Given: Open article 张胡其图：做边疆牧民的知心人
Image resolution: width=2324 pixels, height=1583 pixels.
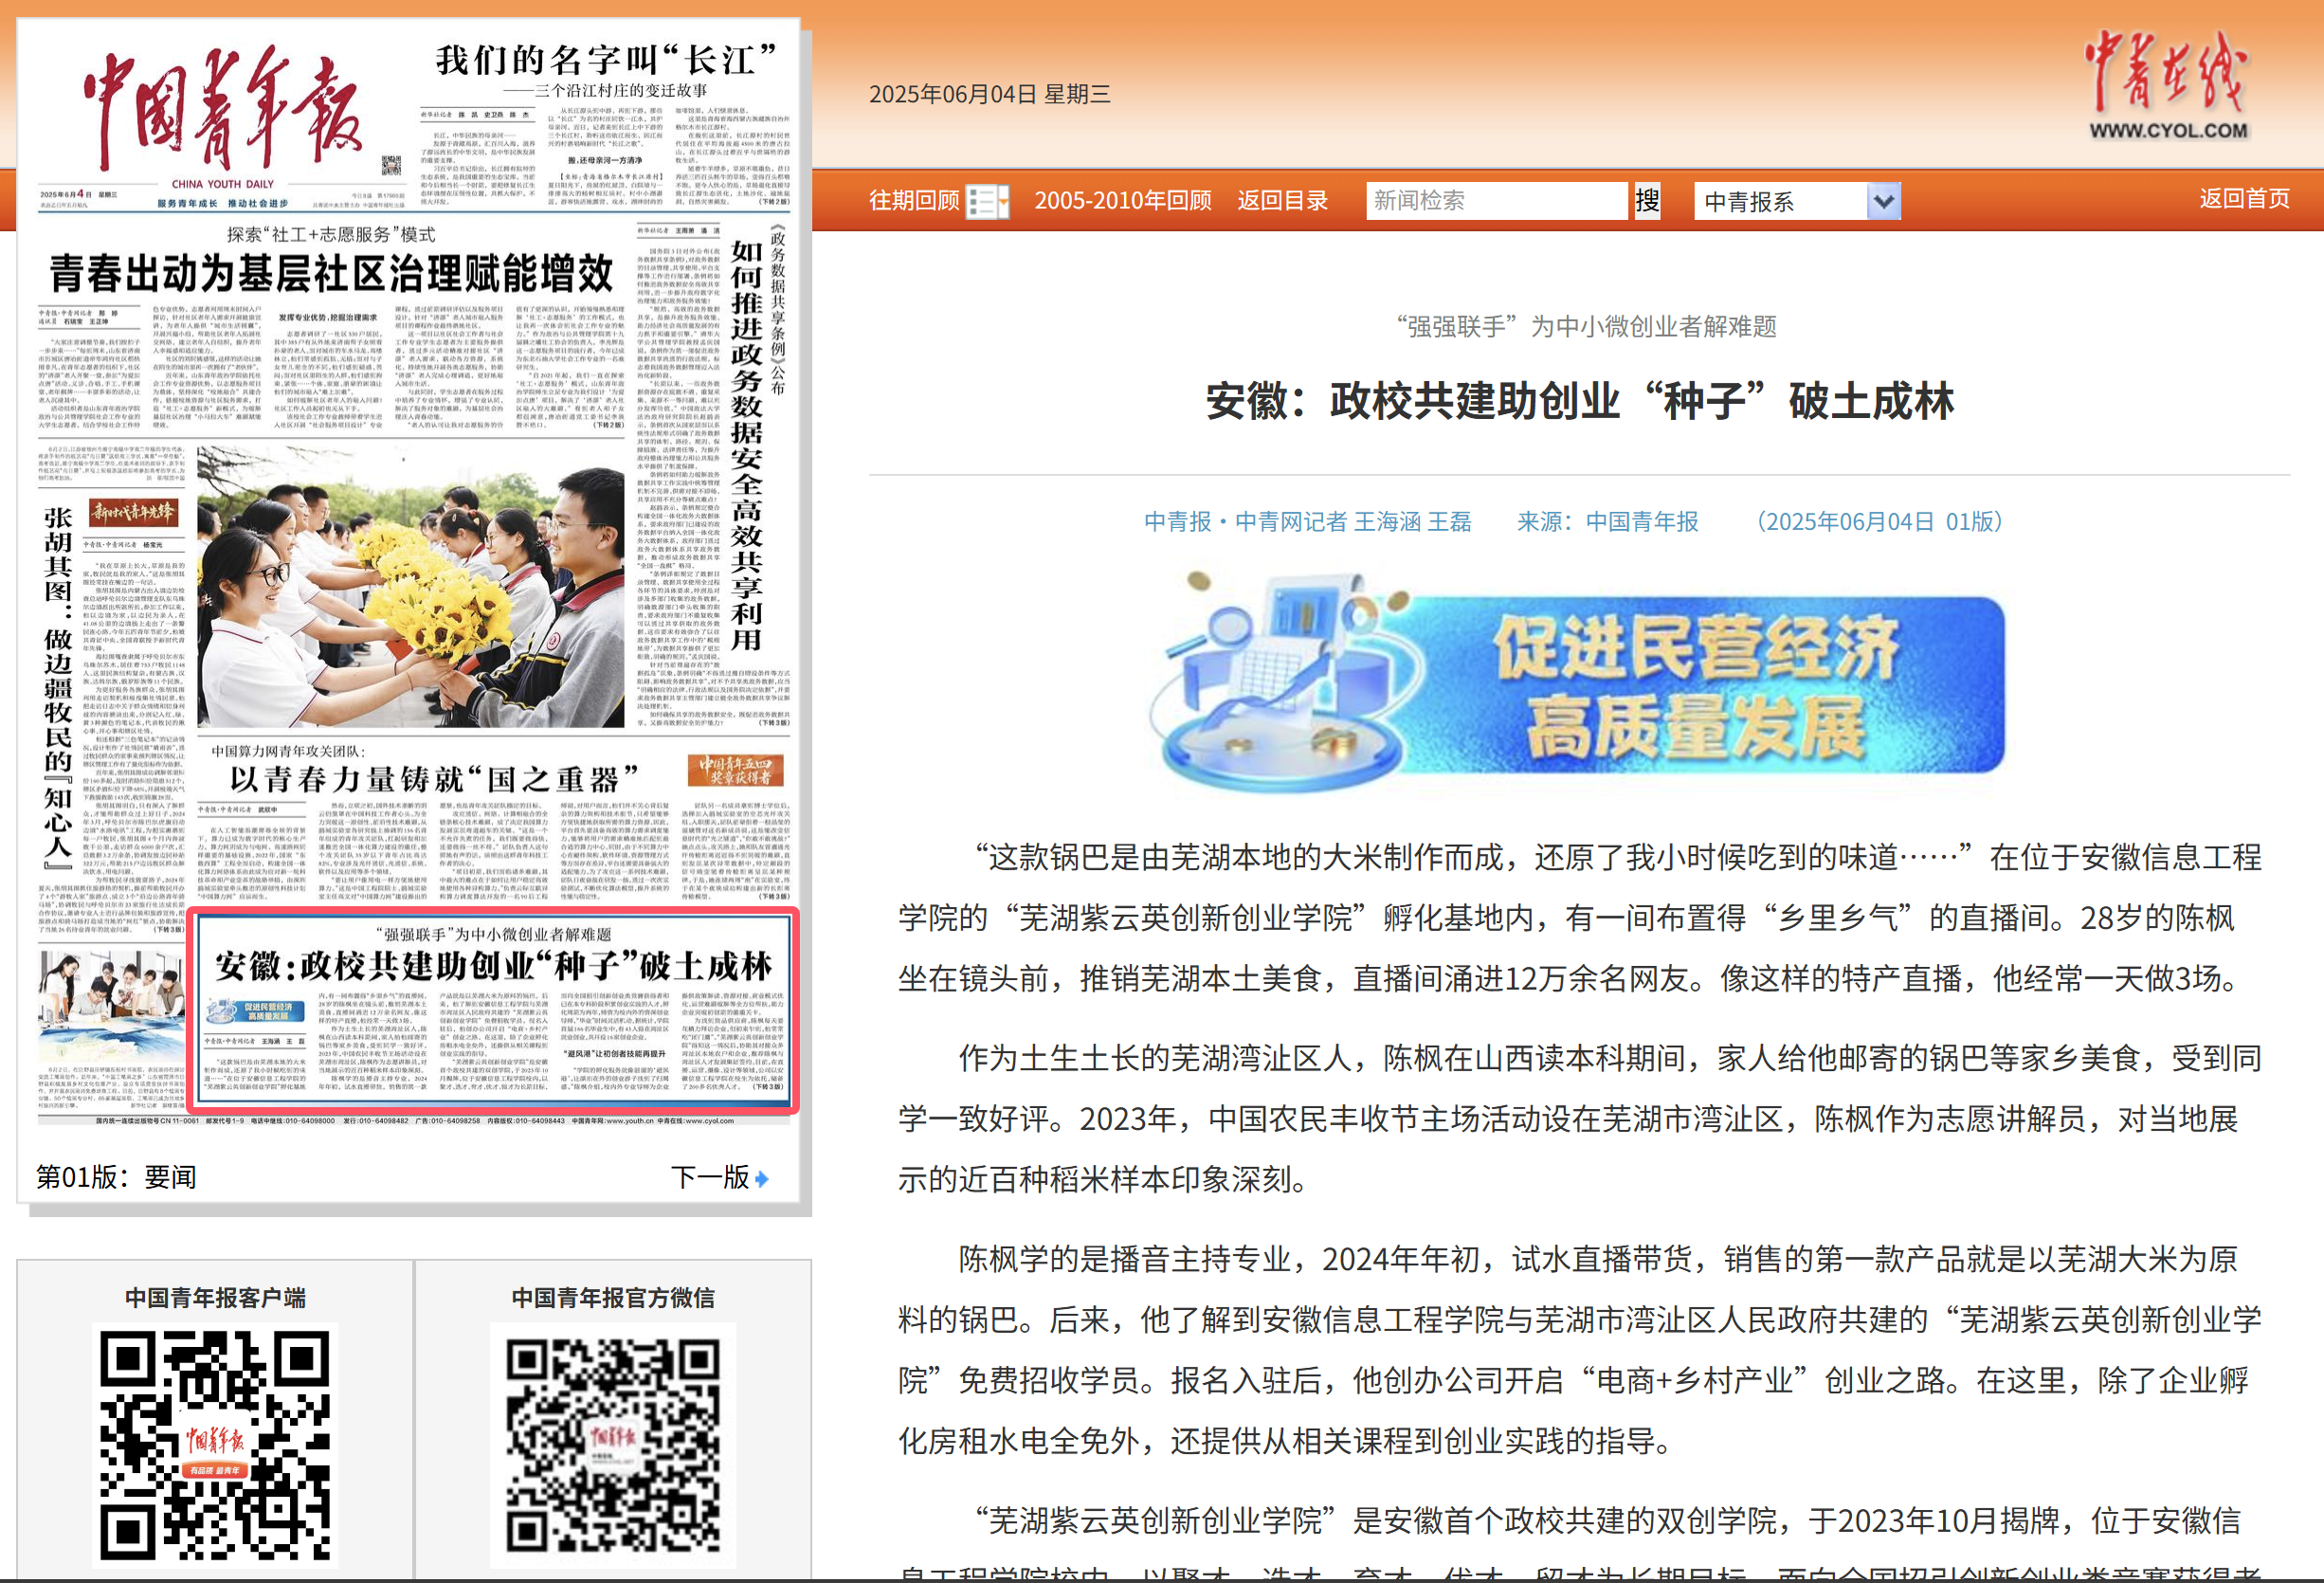Looking at the screenshot, I should coord(58,688).
